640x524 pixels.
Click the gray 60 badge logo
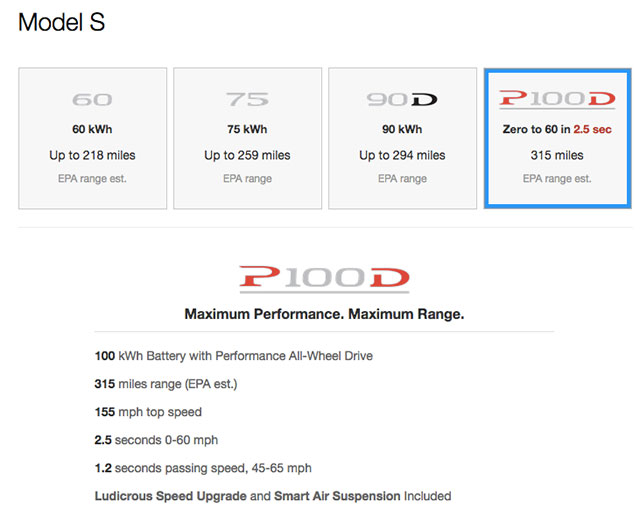(92, 100)
